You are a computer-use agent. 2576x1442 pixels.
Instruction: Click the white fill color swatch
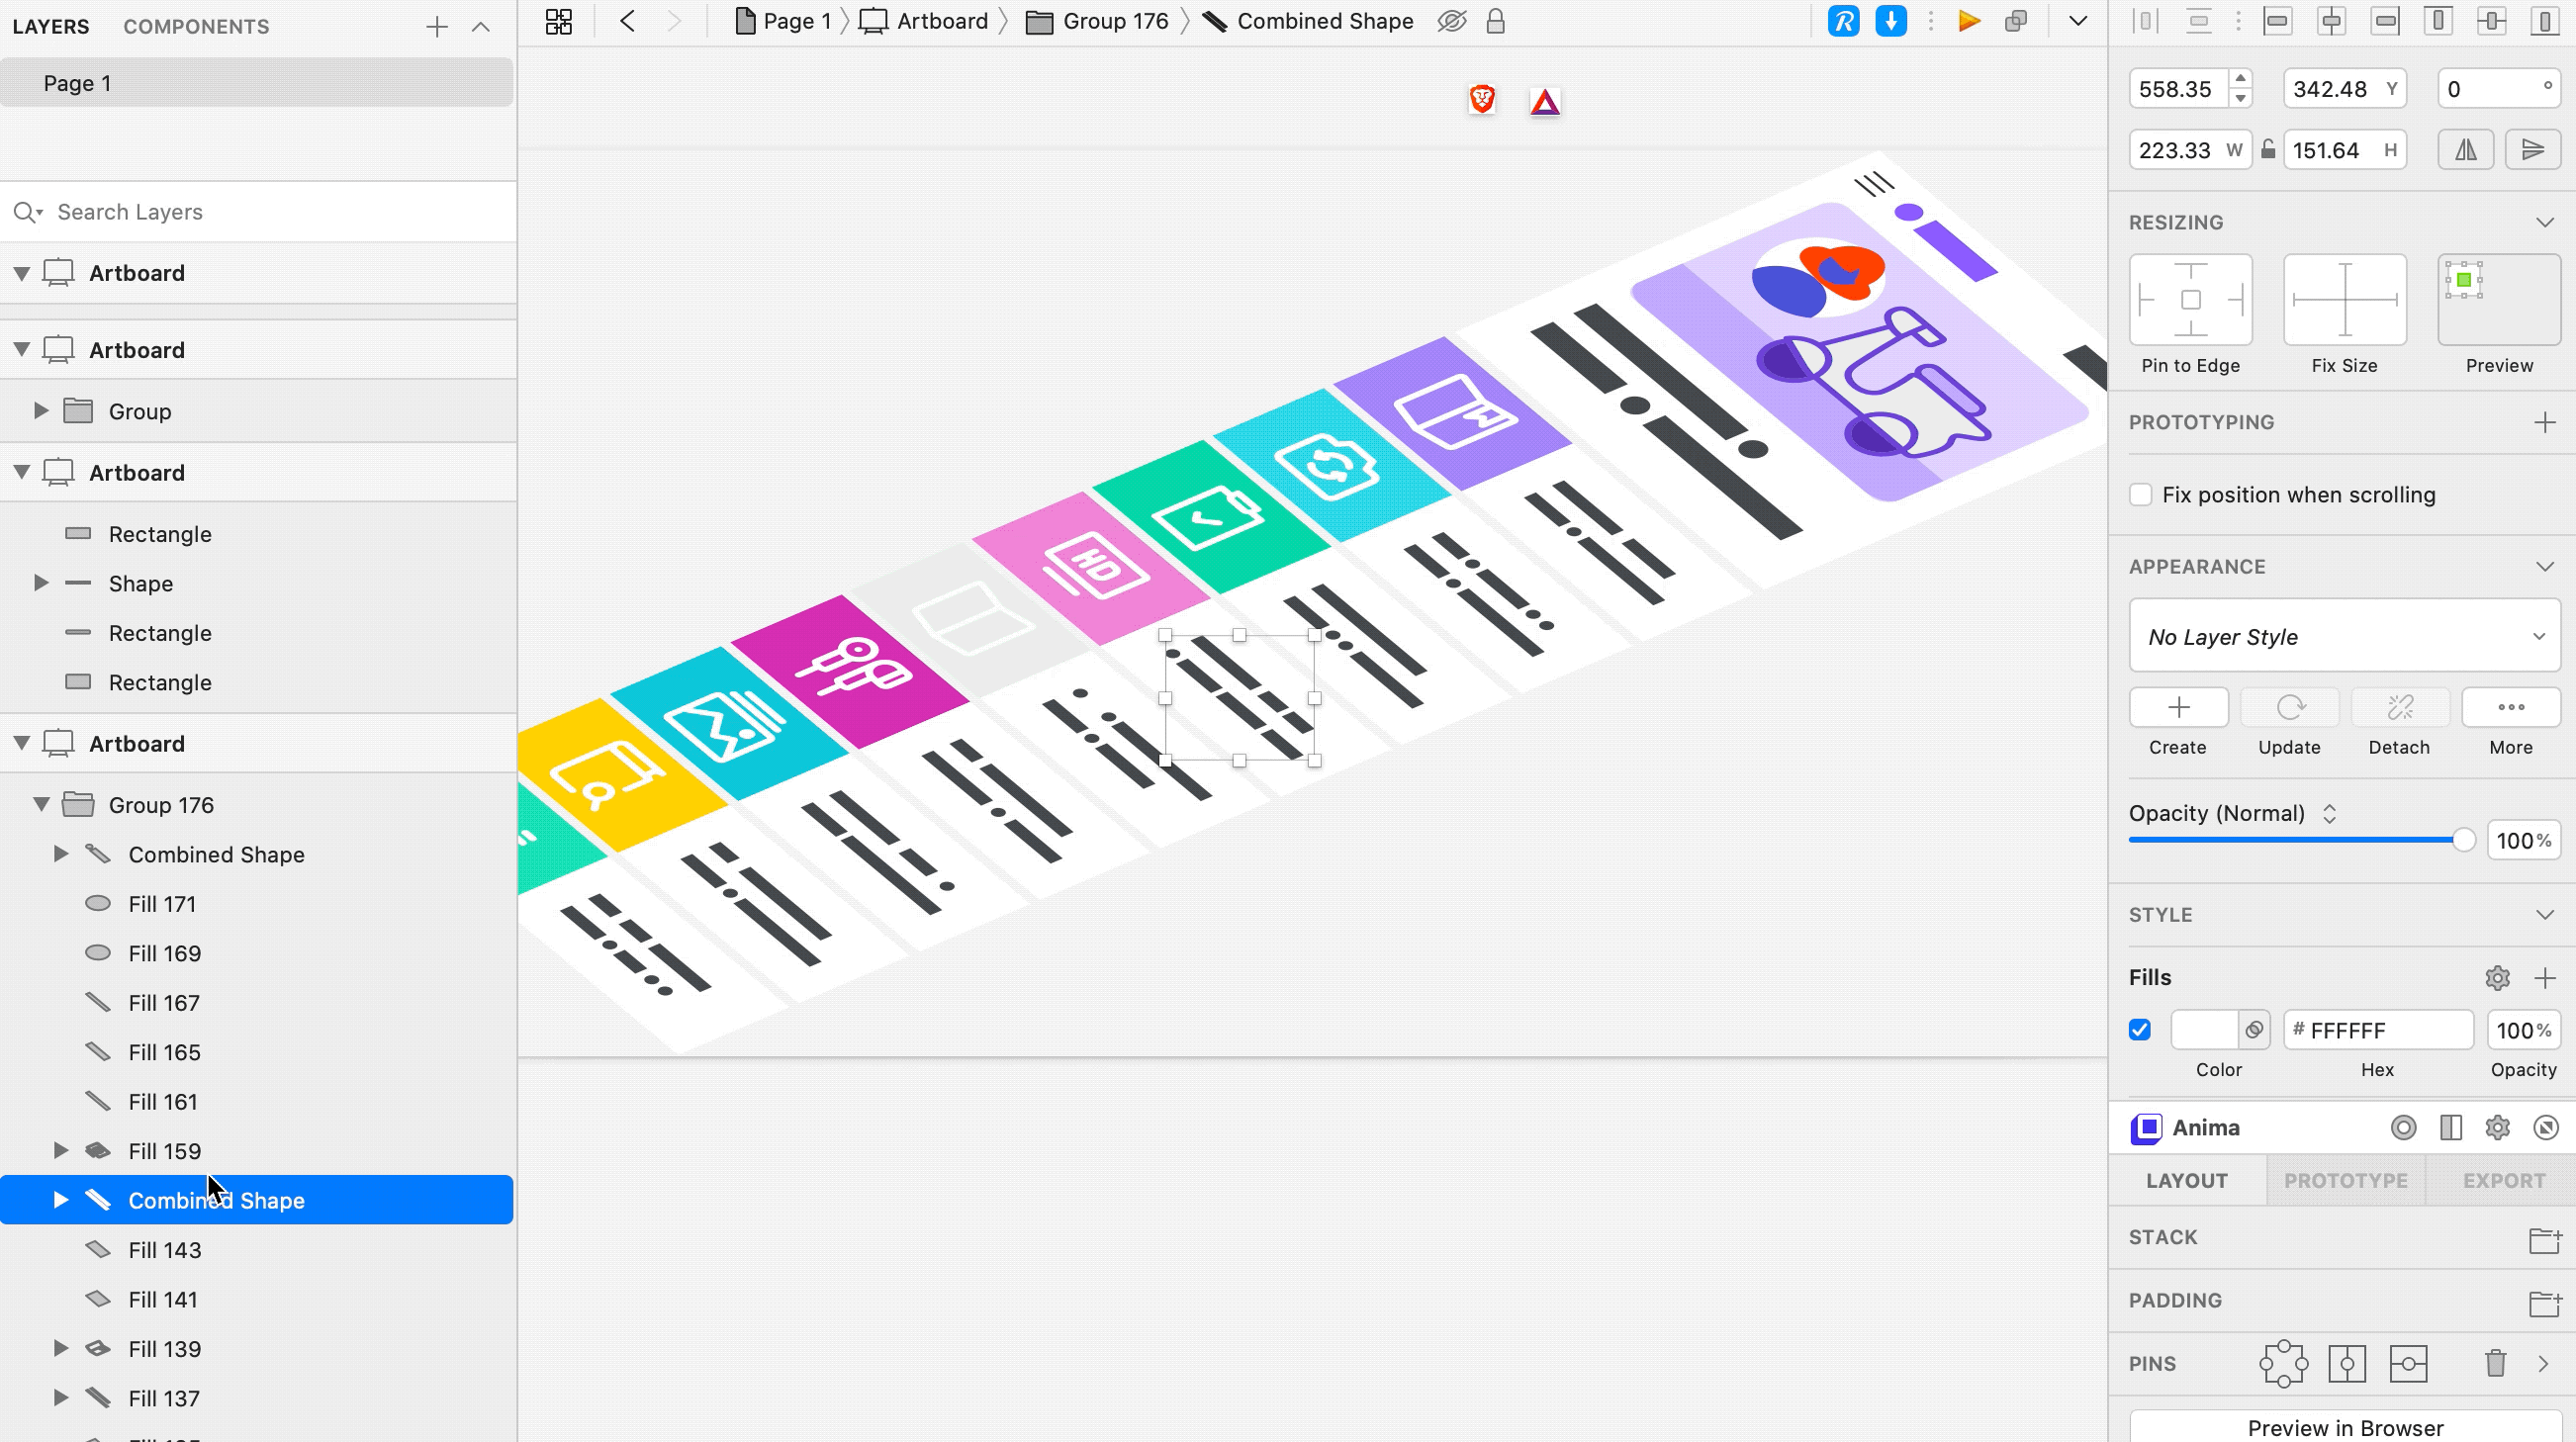2204,1030
